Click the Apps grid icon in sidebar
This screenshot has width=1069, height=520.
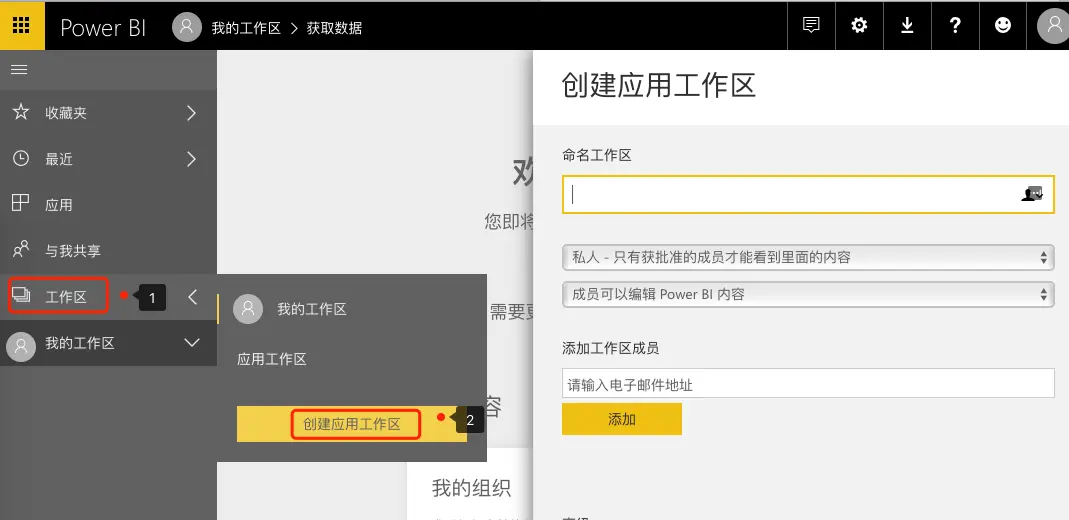pyautogui.click(x=21, y=202)
